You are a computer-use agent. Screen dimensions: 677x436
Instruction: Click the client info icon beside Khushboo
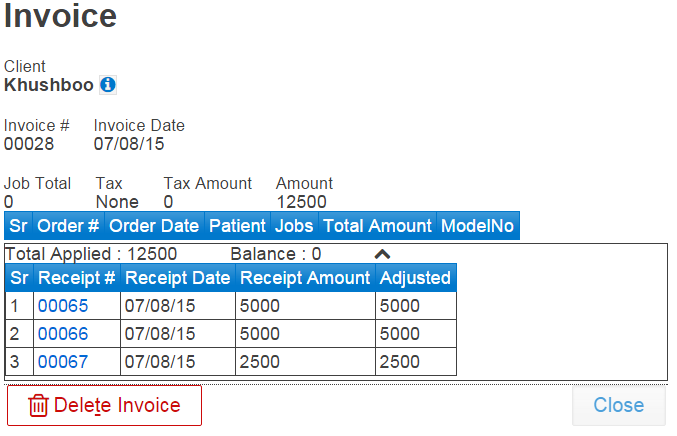coord(108,85)
